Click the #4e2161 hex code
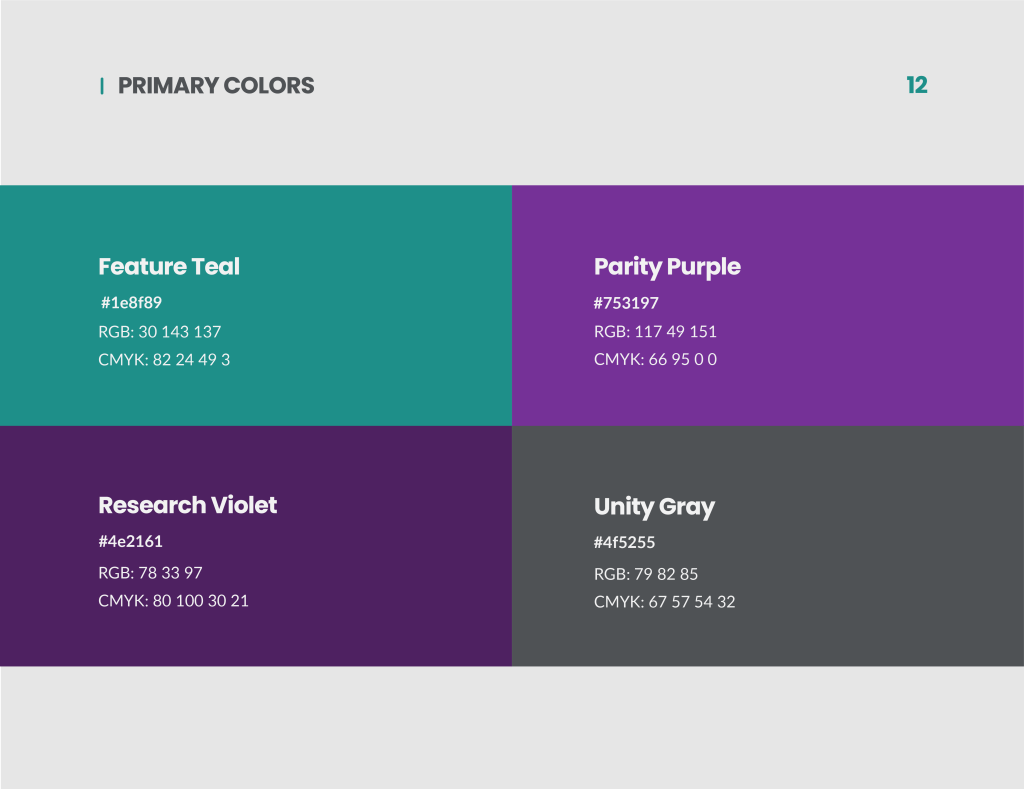This screenshot has height=789, width=1024. coord(130,541)
